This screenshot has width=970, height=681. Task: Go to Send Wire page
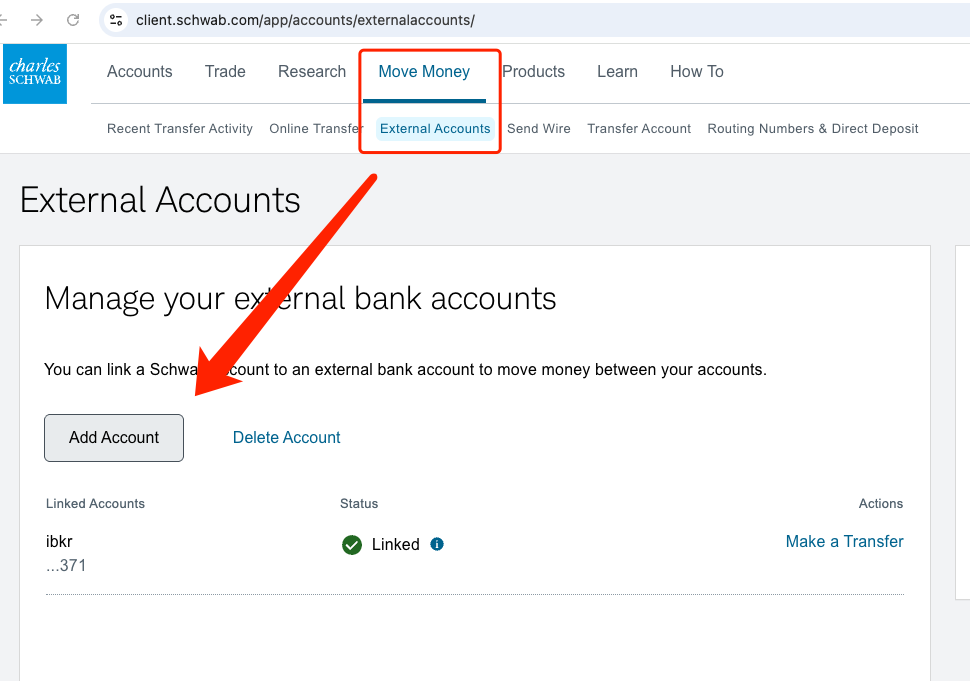539,129
